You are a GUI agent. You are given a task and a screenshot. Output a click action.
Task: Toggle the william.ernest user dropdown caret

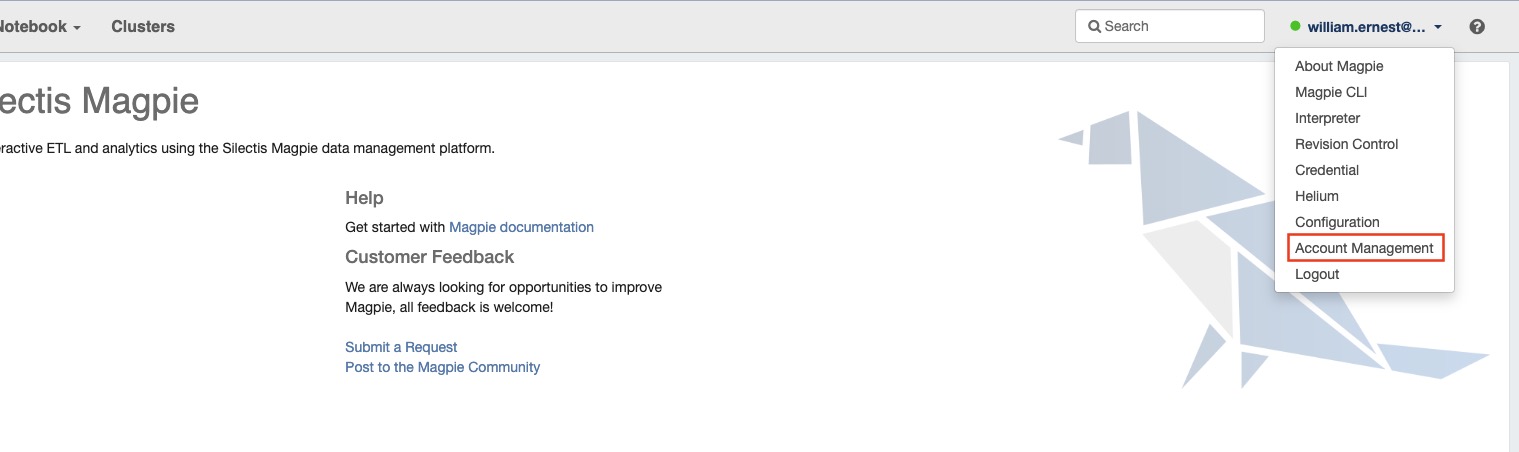(x=1438, y=28)
